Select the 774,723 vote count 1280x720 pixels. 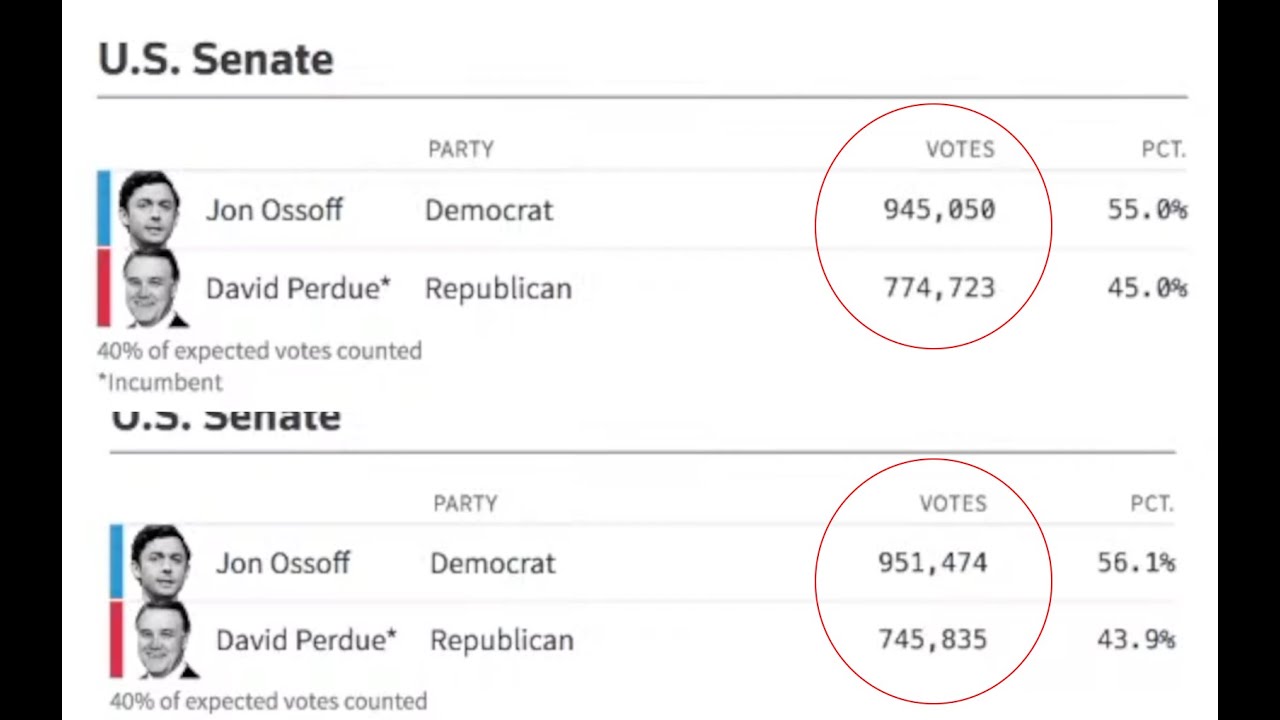(x=939, y=288)
